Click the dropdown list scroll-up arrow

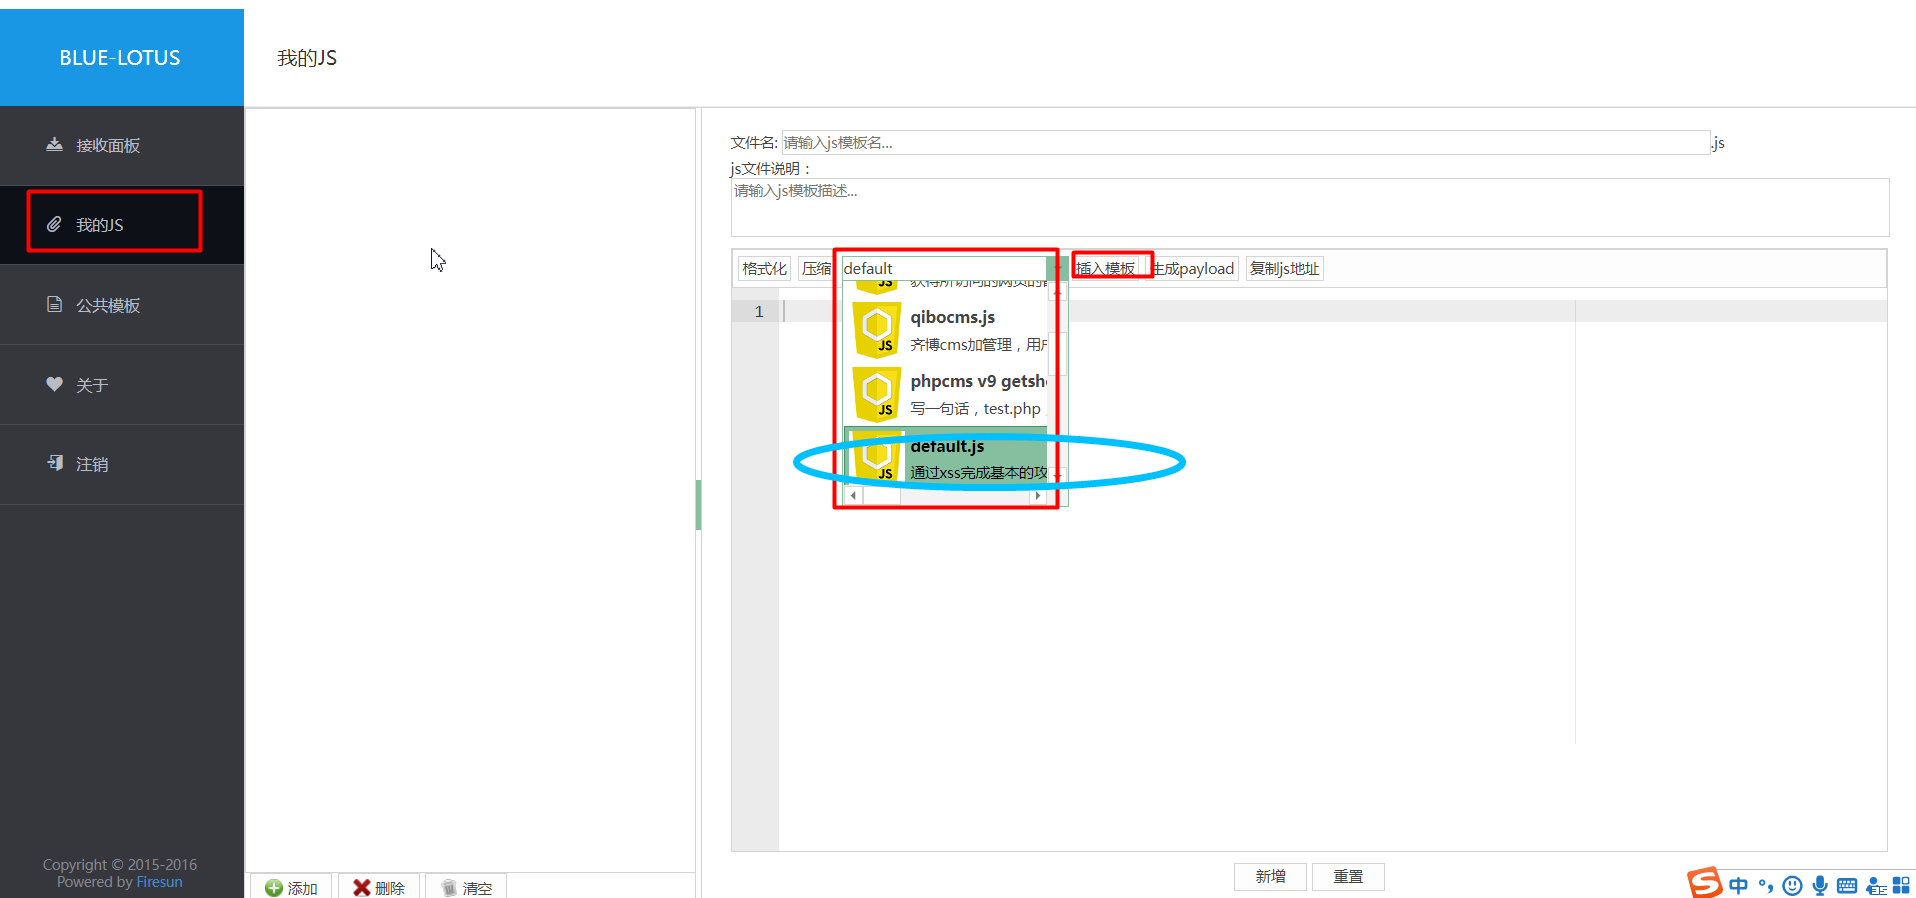pyautogui.click(x=1057, y=291)
